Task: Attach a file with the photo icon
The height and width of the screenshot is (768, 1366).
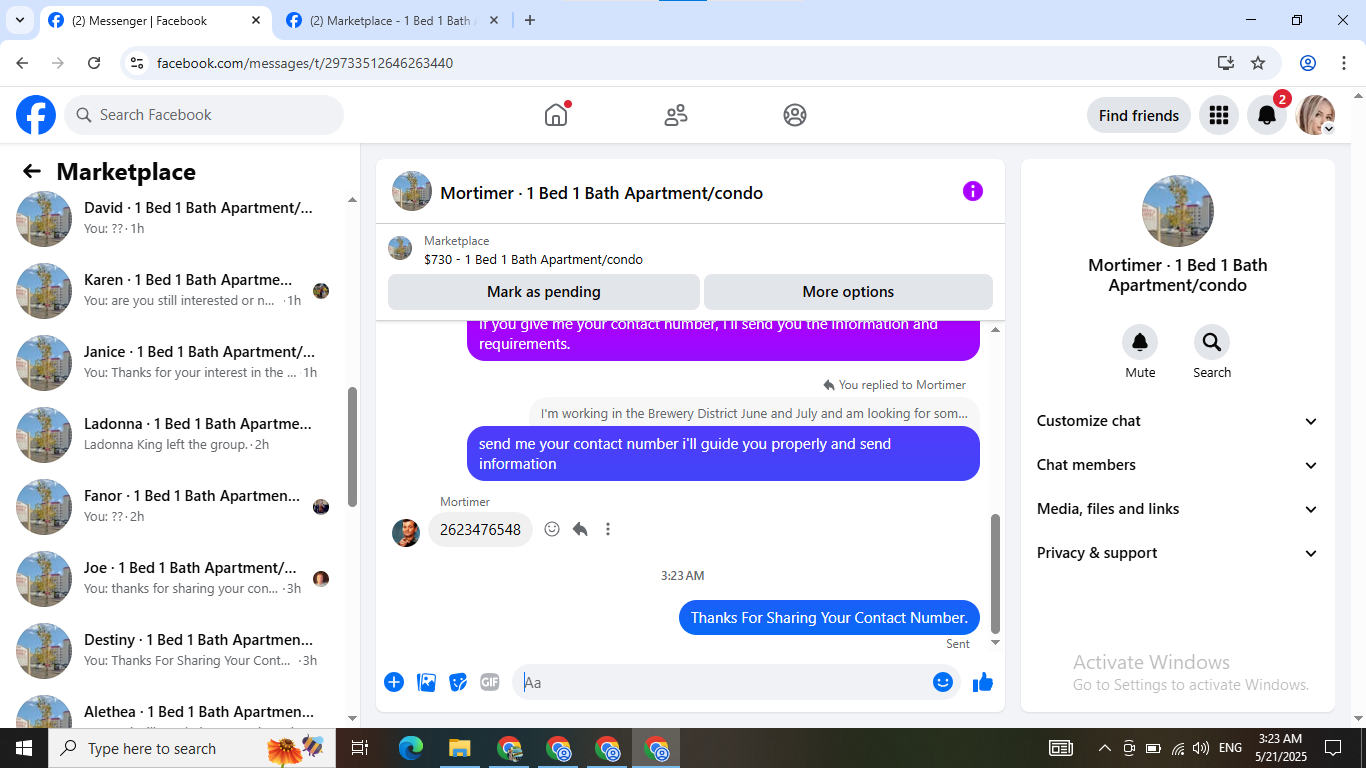Action: tap(426, 682)
